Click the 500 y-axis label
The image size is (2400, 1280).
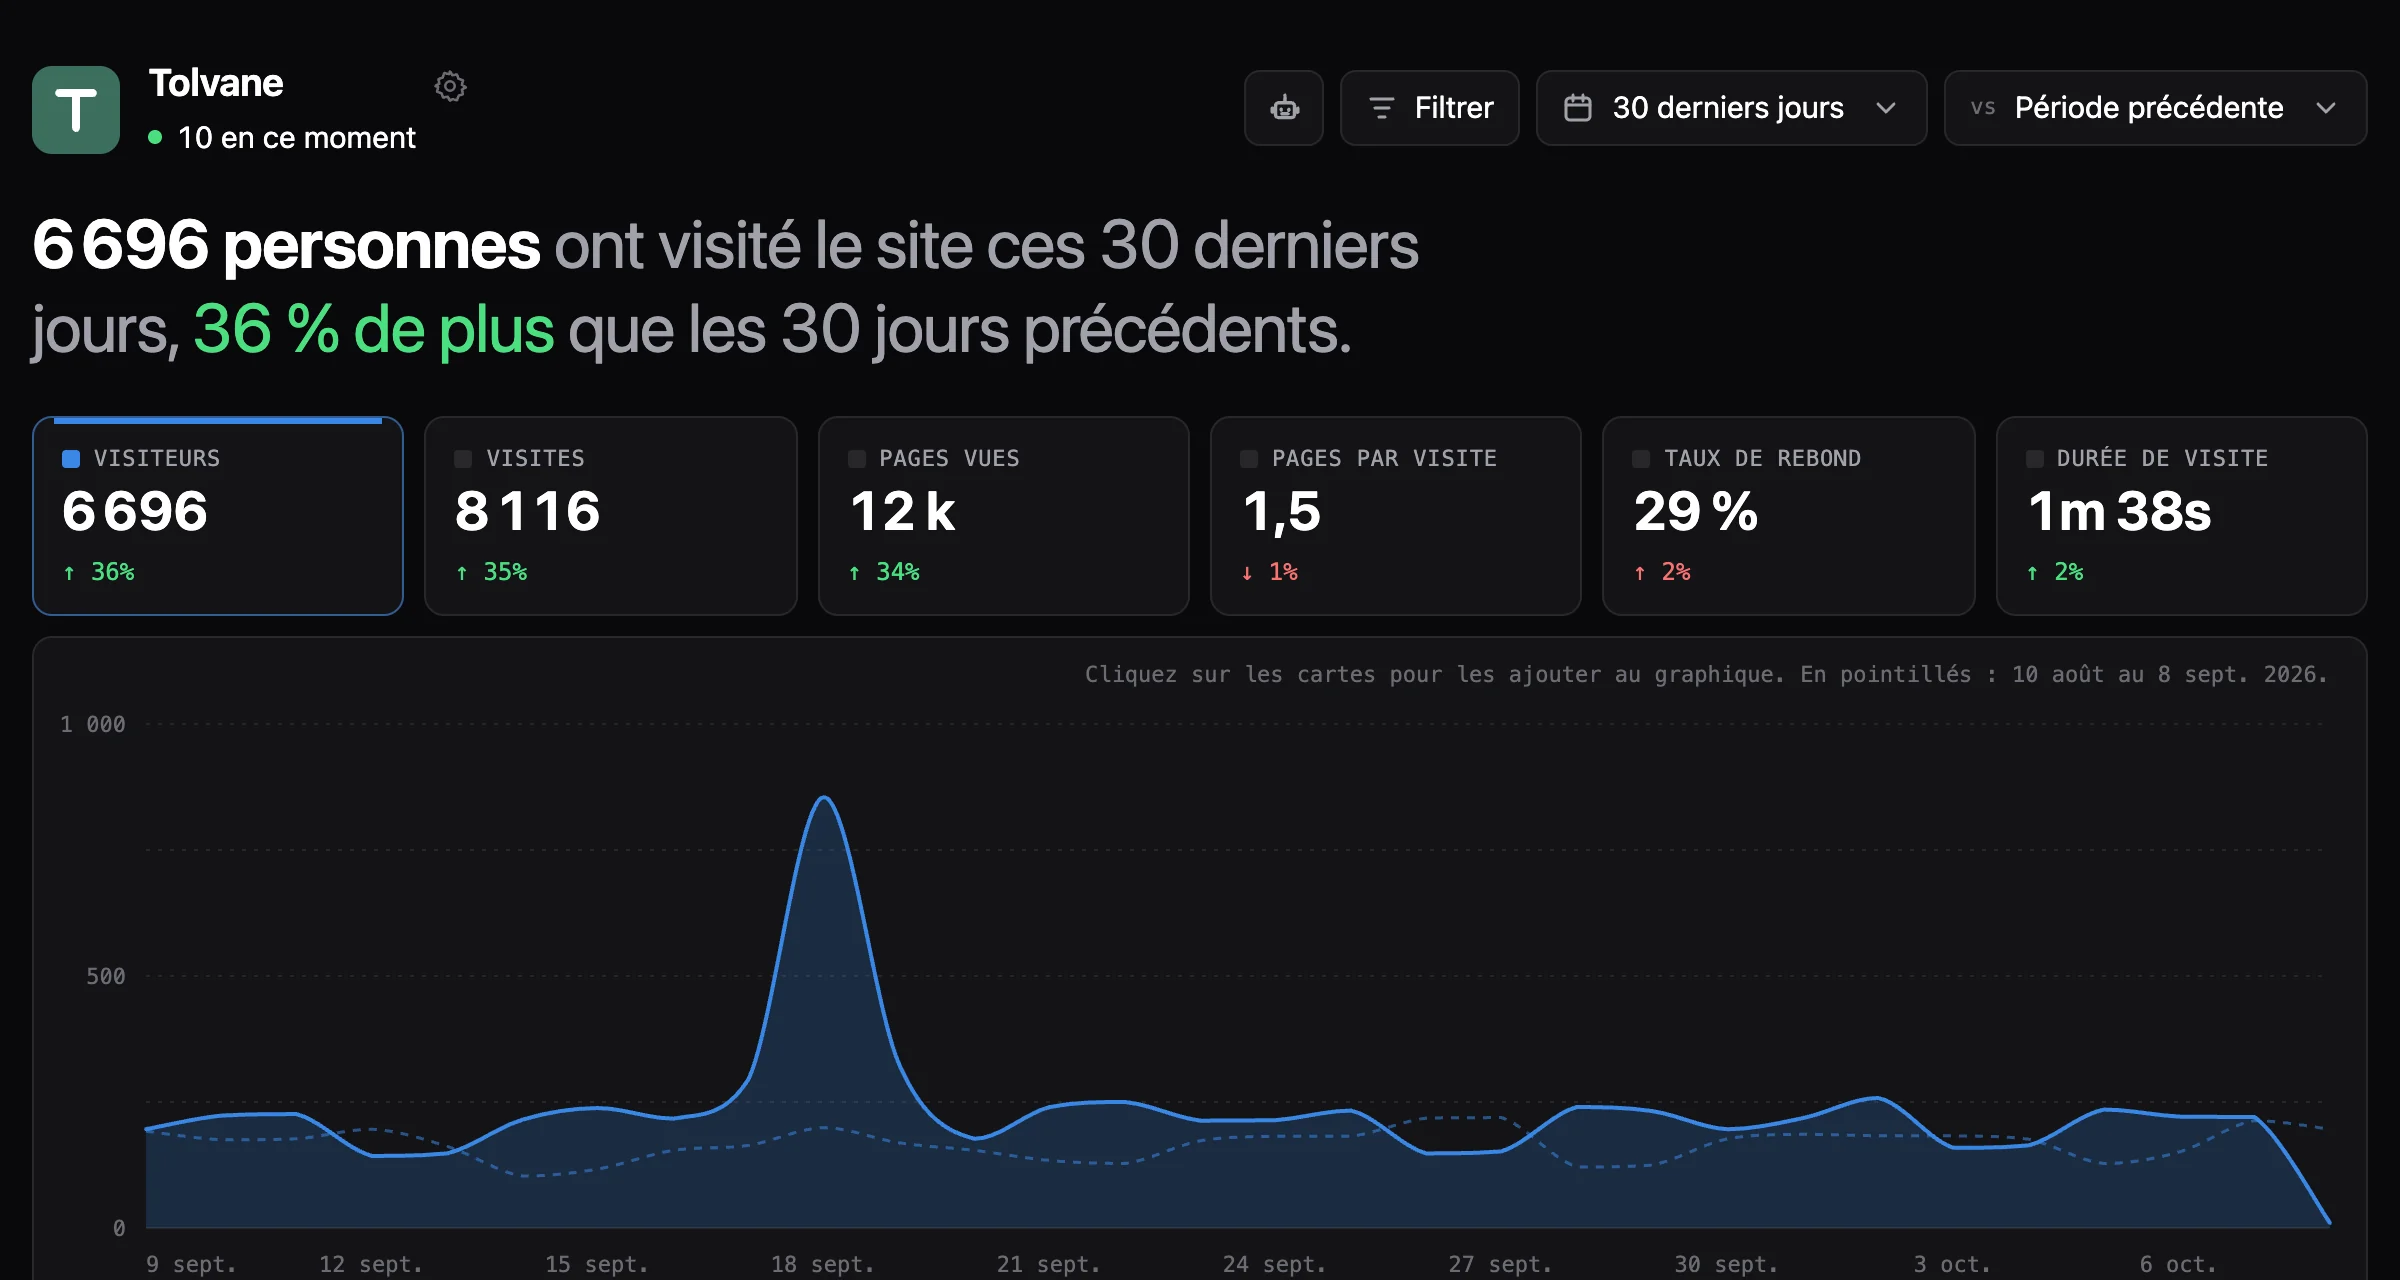coord(106,976)
